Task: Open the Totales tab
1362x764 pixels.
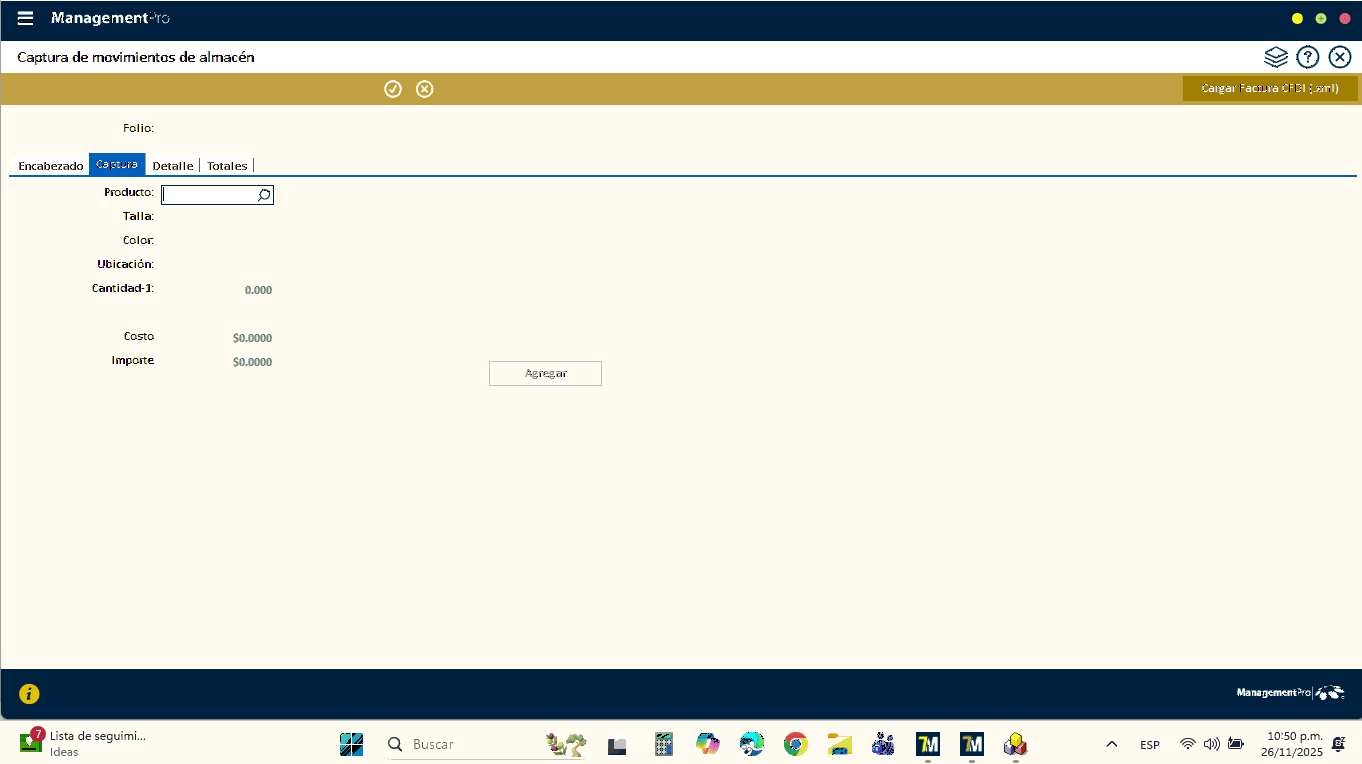Action: click(x=227, y=166)
